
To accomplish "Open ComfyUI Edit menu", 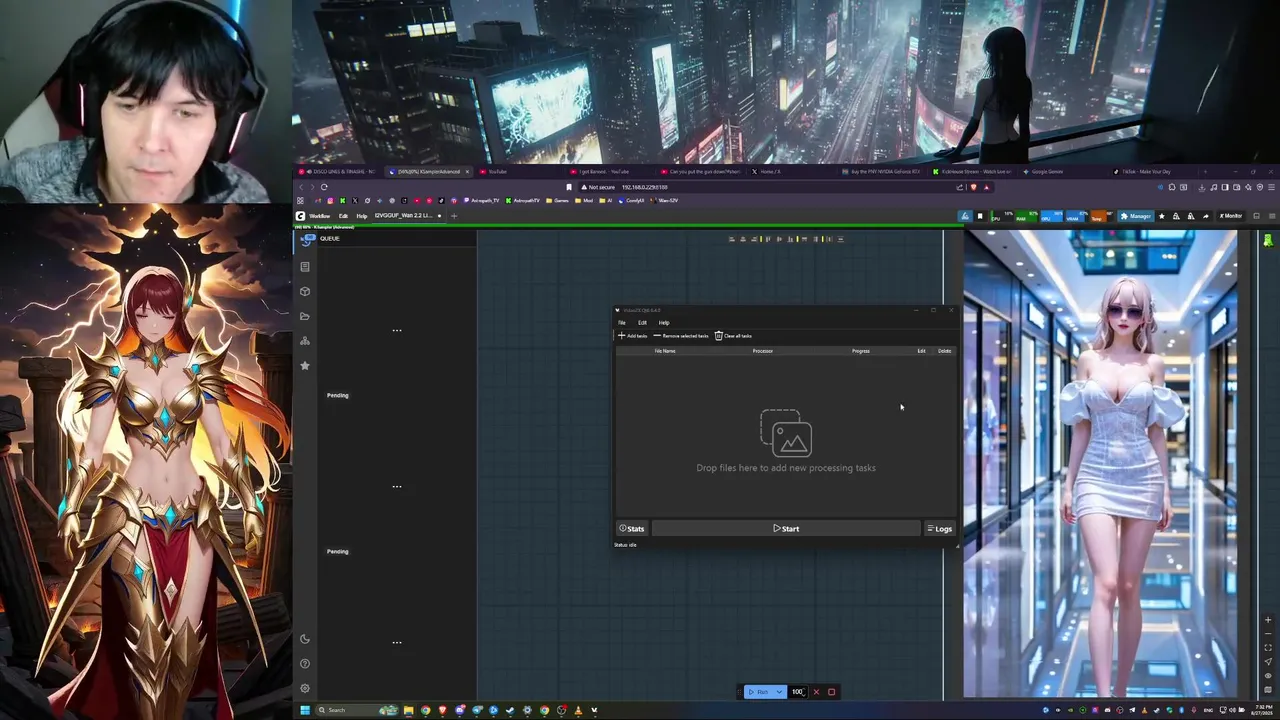I will pos(343,216).
